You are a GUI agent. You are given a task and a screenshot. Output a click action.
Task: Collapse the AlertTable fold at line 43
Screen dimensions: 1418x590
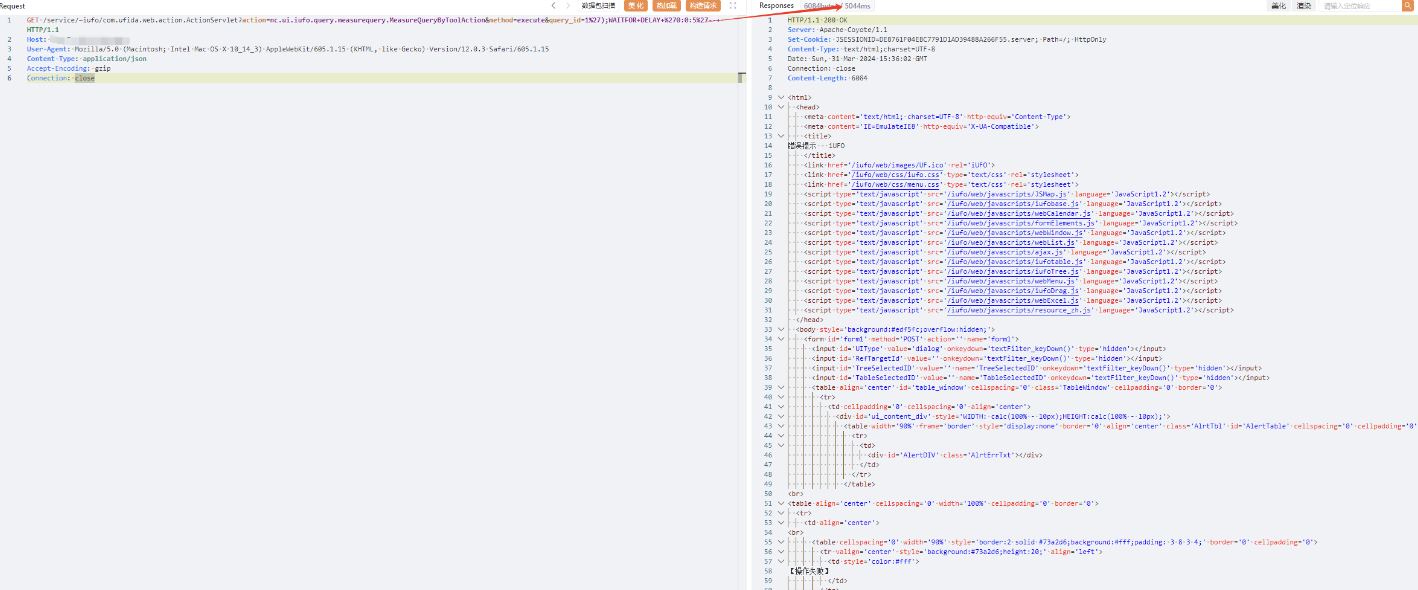782,426
